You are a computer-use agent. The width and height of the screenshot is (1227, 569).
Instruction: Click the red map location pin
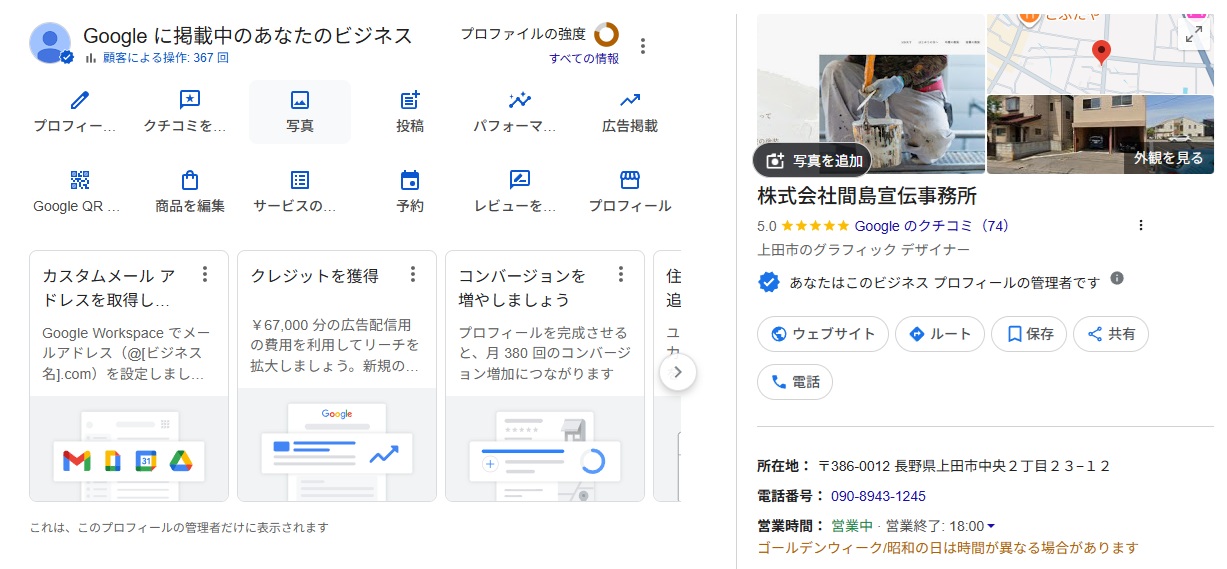(x=1101, y=52)
